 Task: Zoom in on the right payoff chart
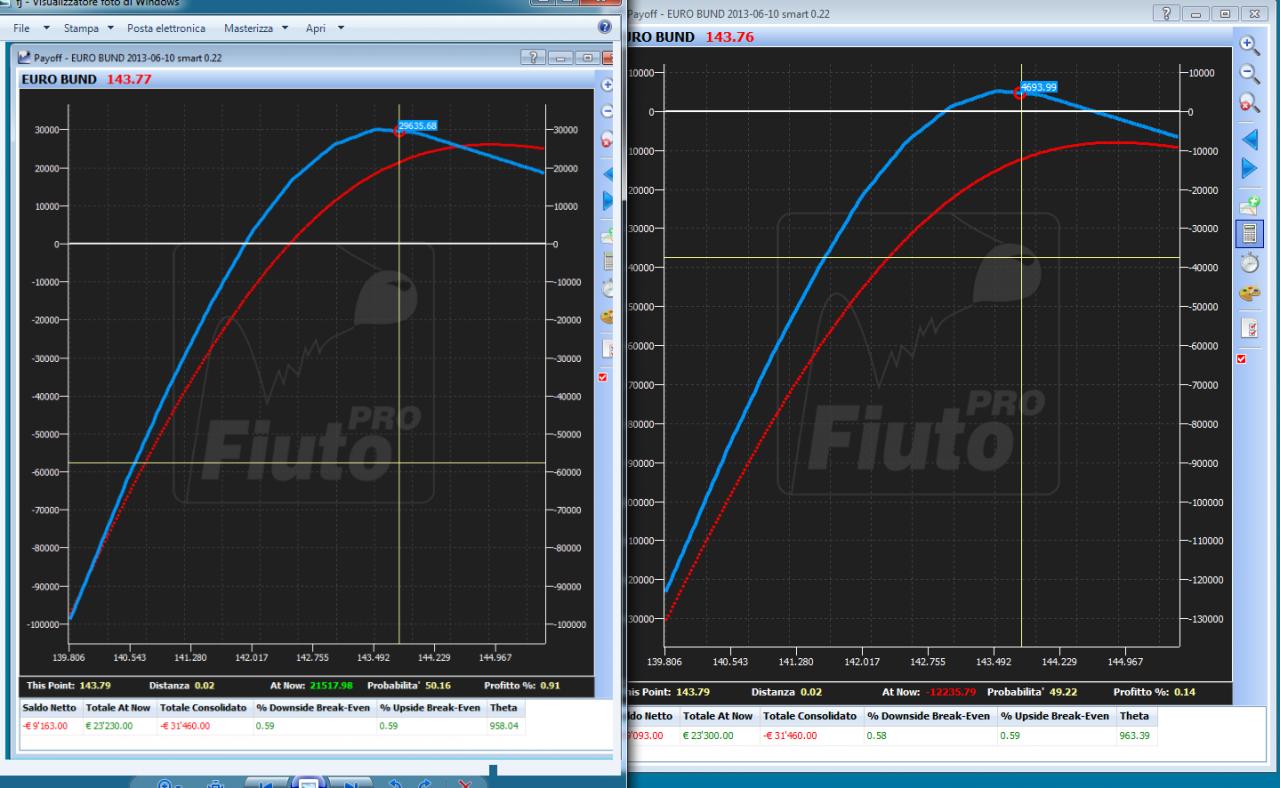tap(1249, 44)
